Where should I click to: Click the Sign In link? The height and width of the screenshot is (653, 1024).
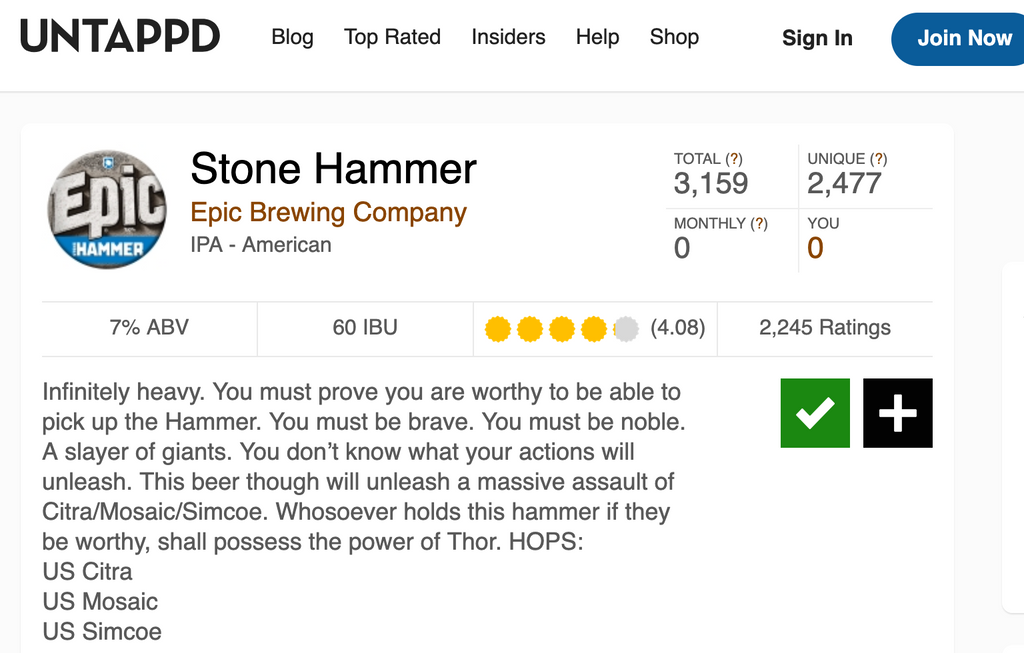(817, 38)
